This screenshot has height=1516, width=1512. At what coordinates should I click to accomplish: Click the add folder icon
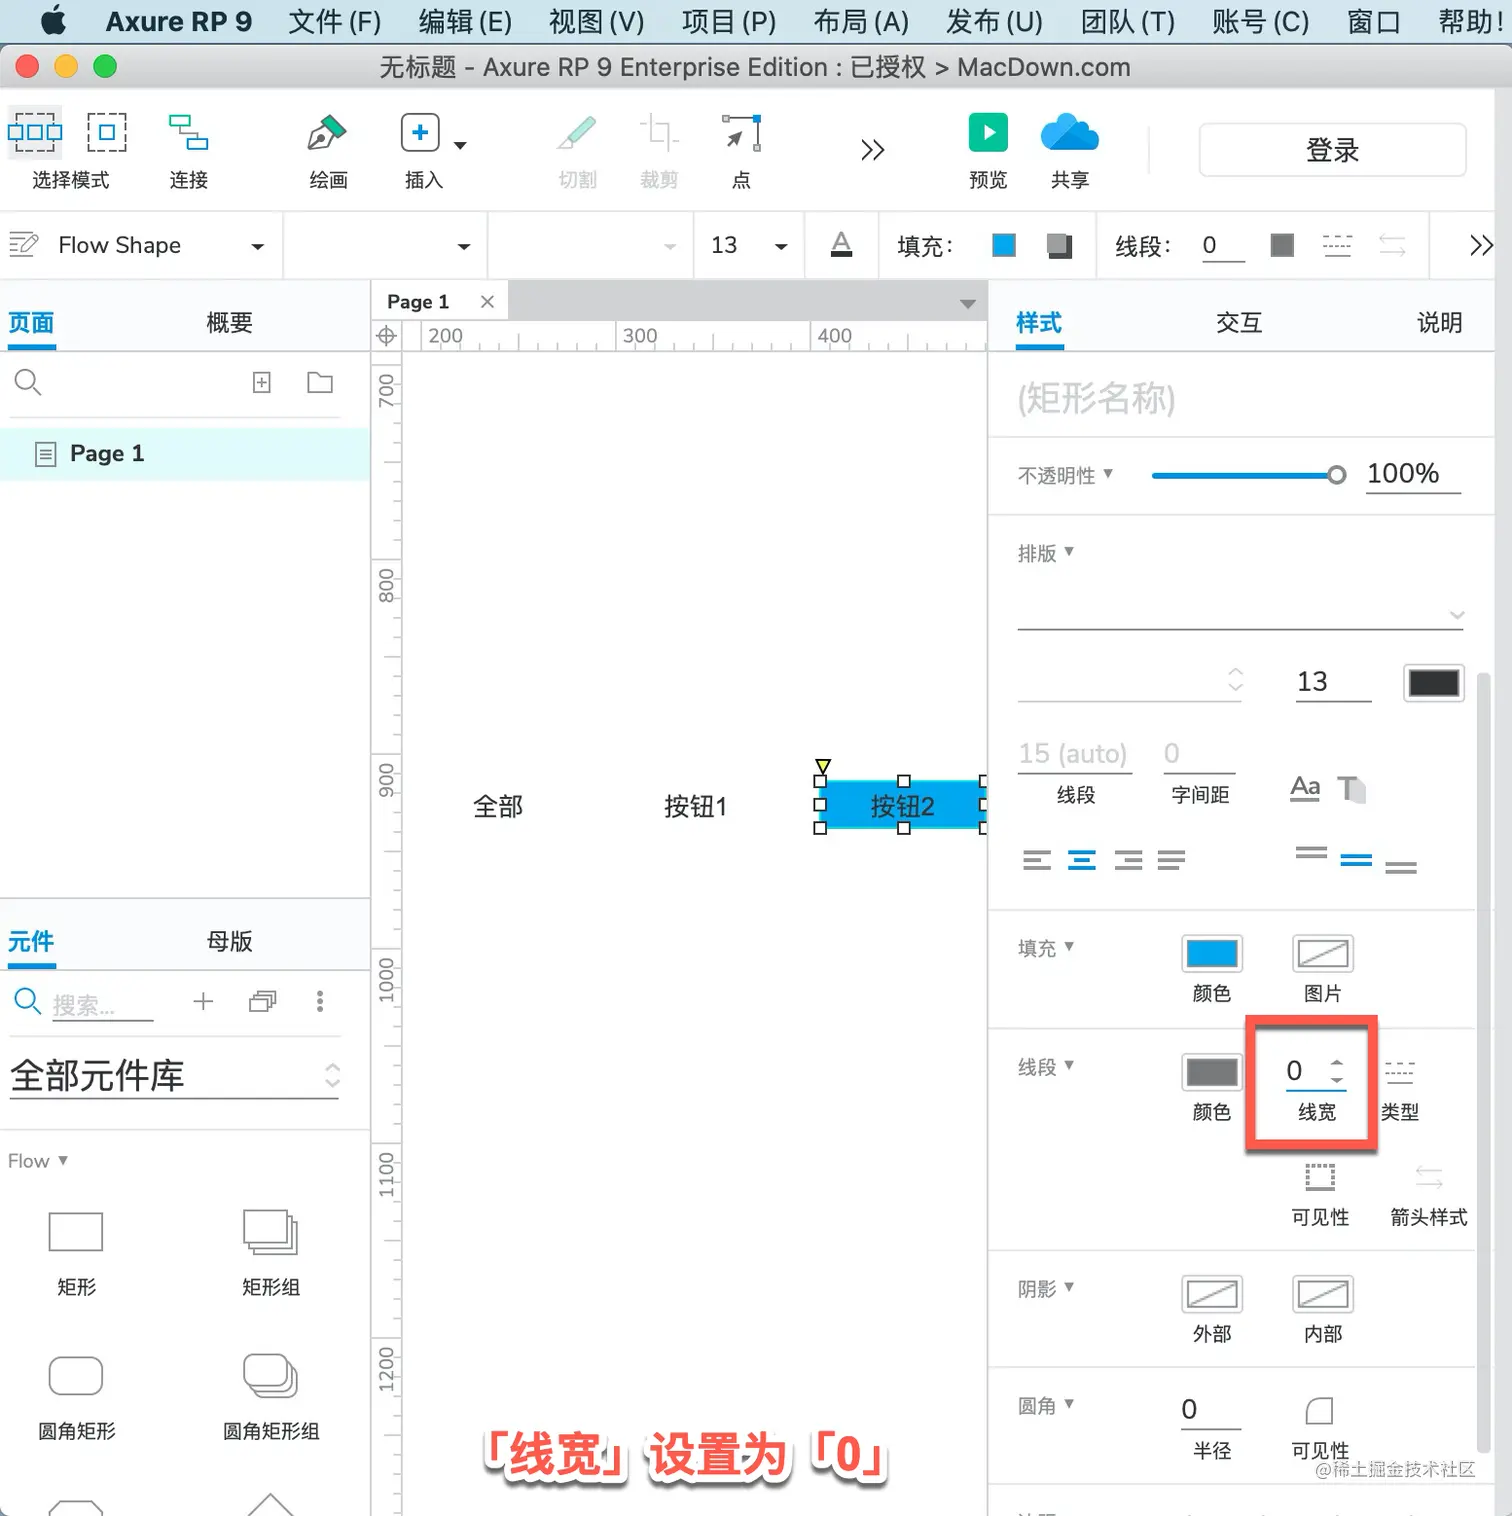pos(320,382)
